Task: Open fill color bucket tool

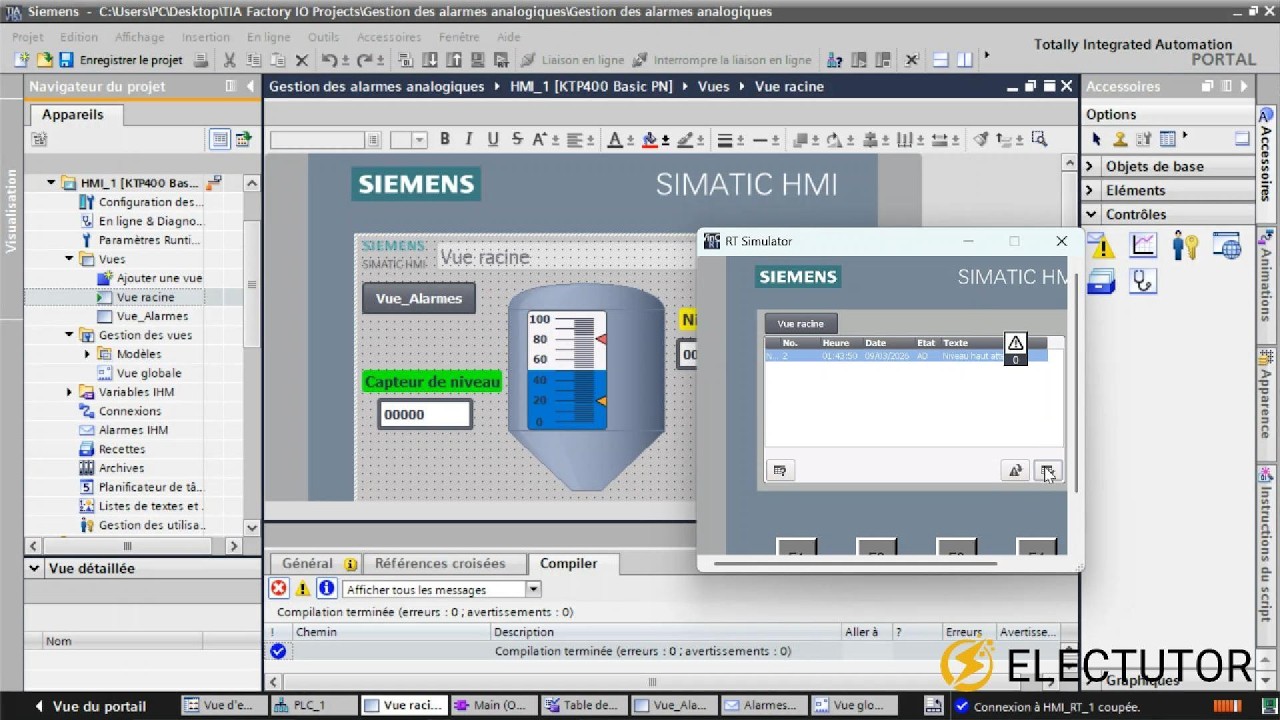Action: [655, 139]
